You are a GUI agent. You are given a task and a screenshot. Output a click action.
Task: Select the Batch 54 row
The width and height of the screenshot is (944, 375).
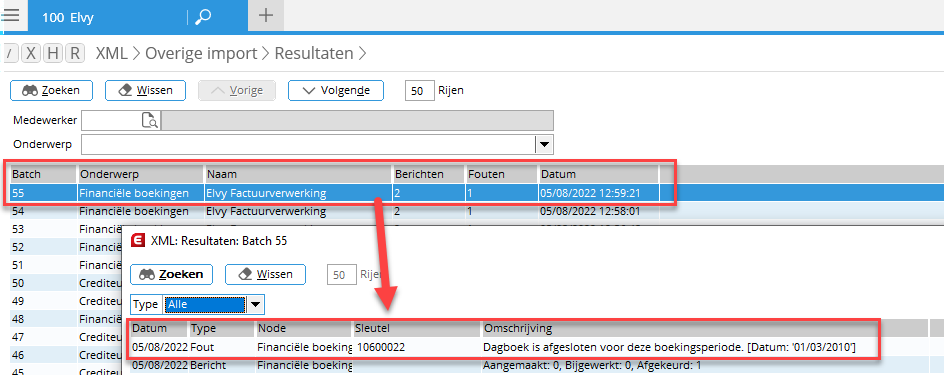(477, 211)
